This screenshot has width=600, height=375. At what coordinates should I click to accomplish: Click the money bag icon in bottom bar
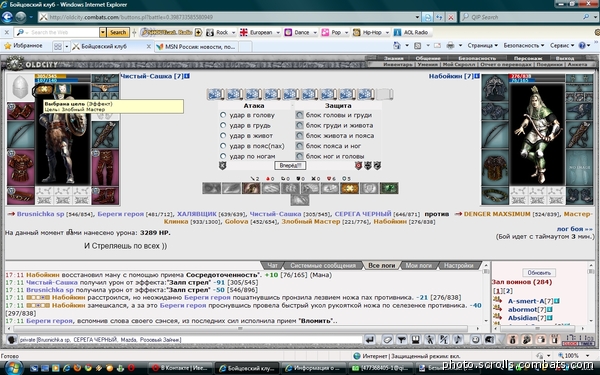point(513,340)
